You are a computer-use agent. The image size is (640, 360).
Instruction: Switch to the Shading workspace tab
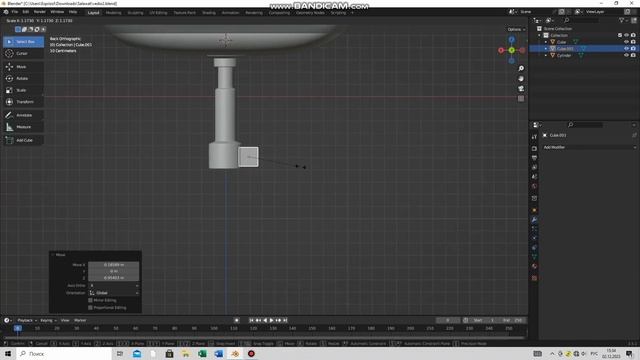point(209,13)
